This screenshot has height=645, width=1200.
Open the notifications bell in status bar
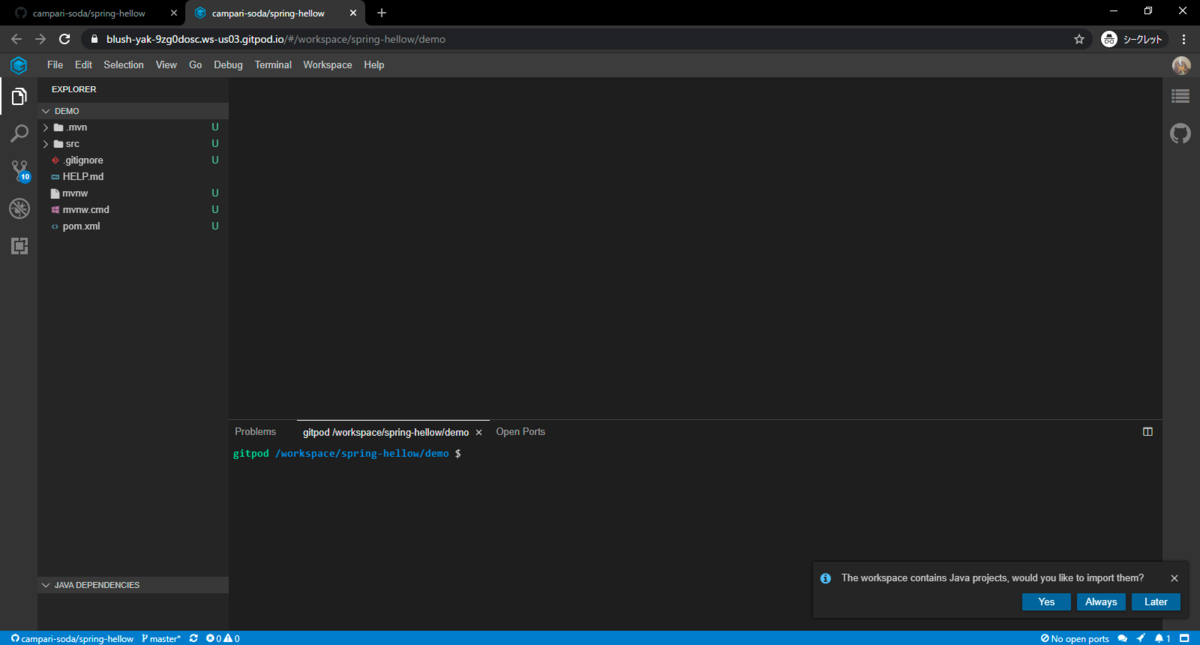click(1163, 638)
